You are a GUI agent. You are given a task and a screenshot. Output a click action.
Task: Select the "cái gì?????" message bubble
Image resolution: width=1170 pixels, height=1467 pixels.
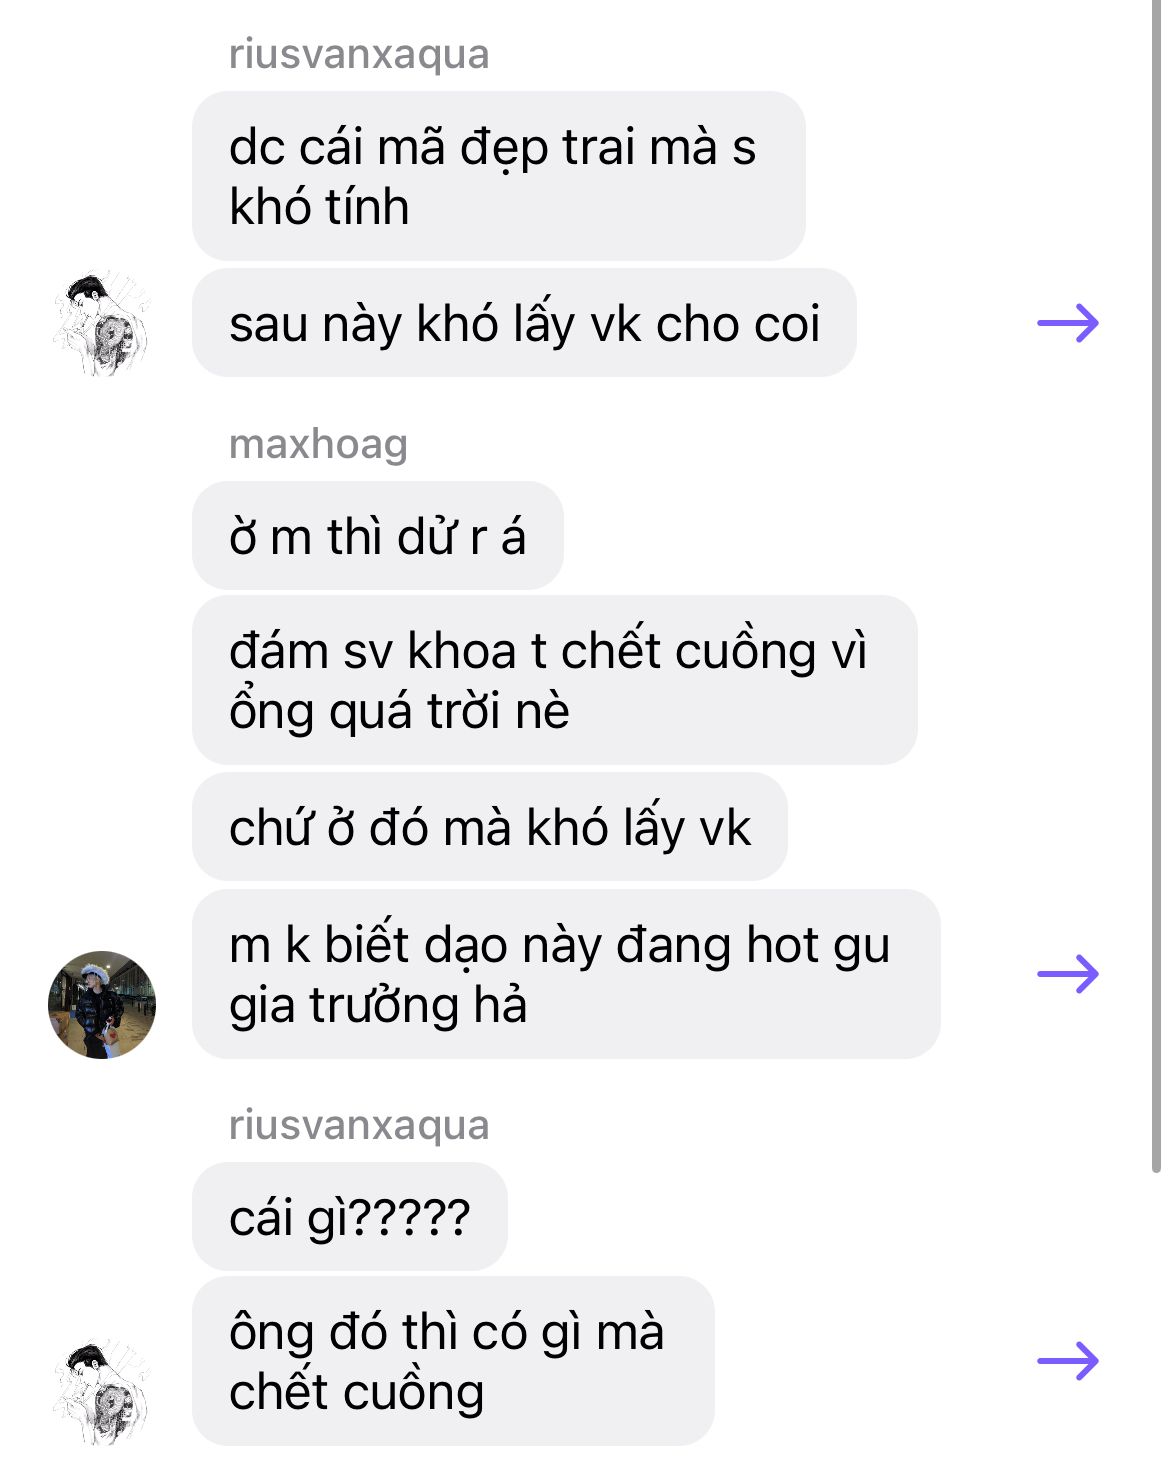[x=350, y=1216]
